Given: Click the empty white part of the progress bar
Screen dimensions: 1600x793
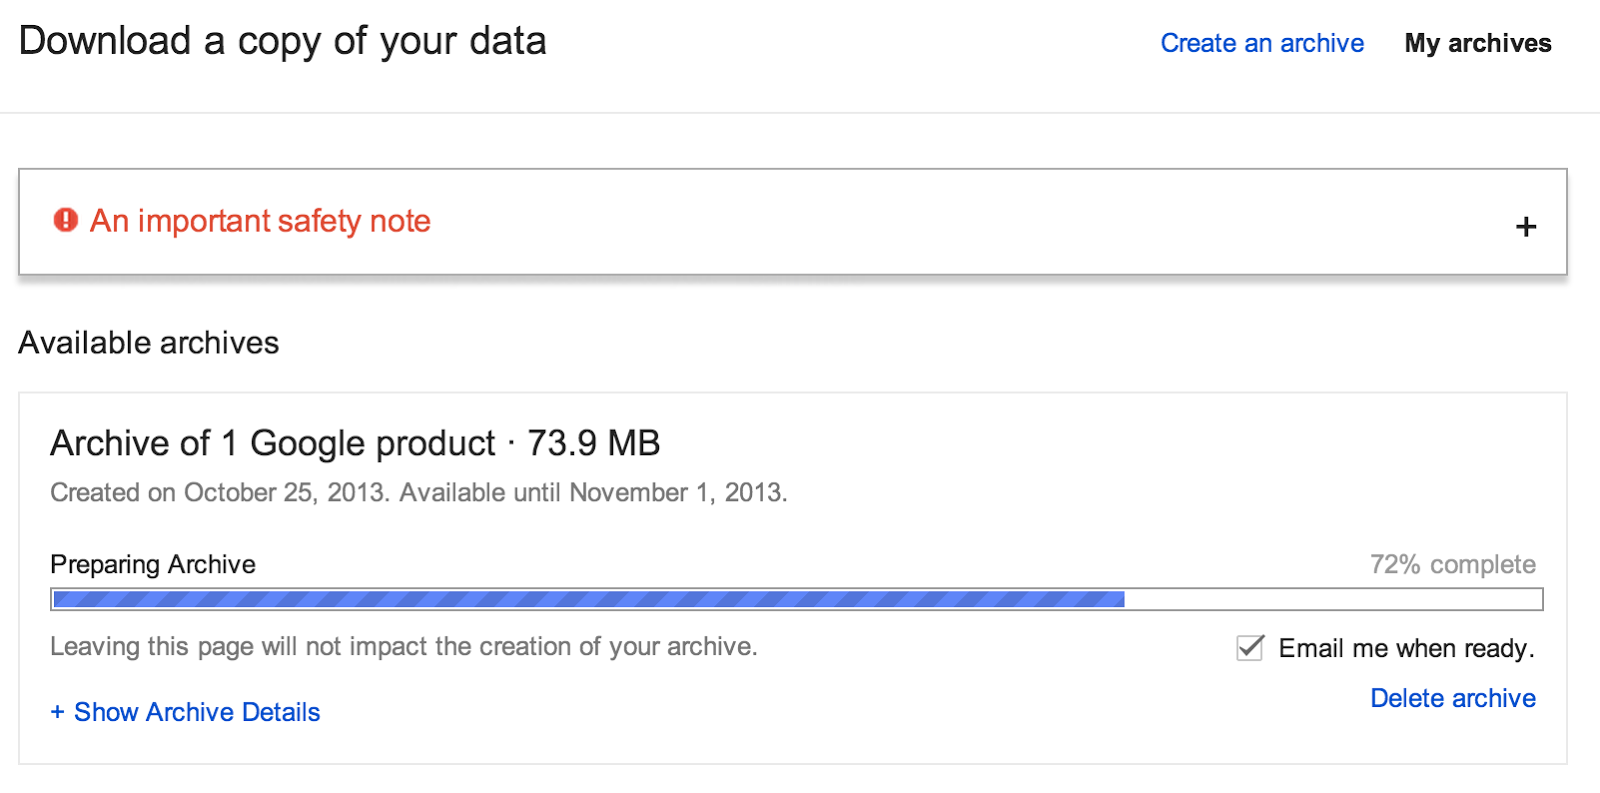Looking at the screenshot, I should tap(1332, 599).
